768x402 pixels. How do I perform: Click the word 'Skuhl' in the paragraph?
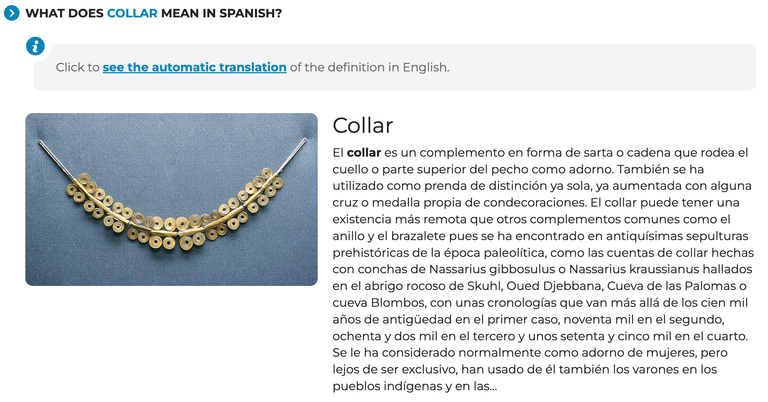click(x=484, y=286)
